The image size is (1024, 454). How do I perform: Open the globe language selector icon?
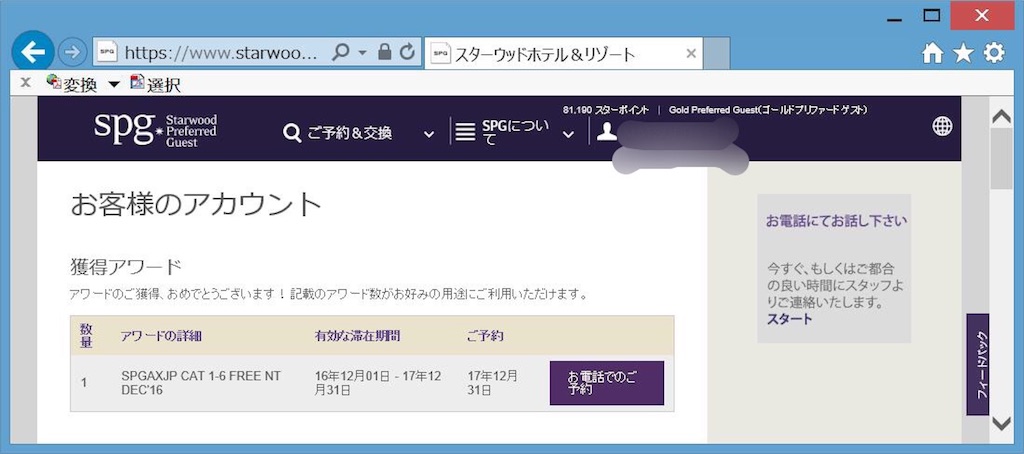tap(942, 127)
